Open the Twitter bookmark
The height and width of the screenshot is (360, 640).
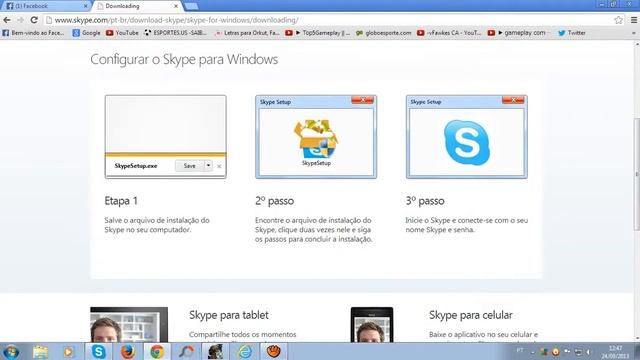[x=572, y=33]
